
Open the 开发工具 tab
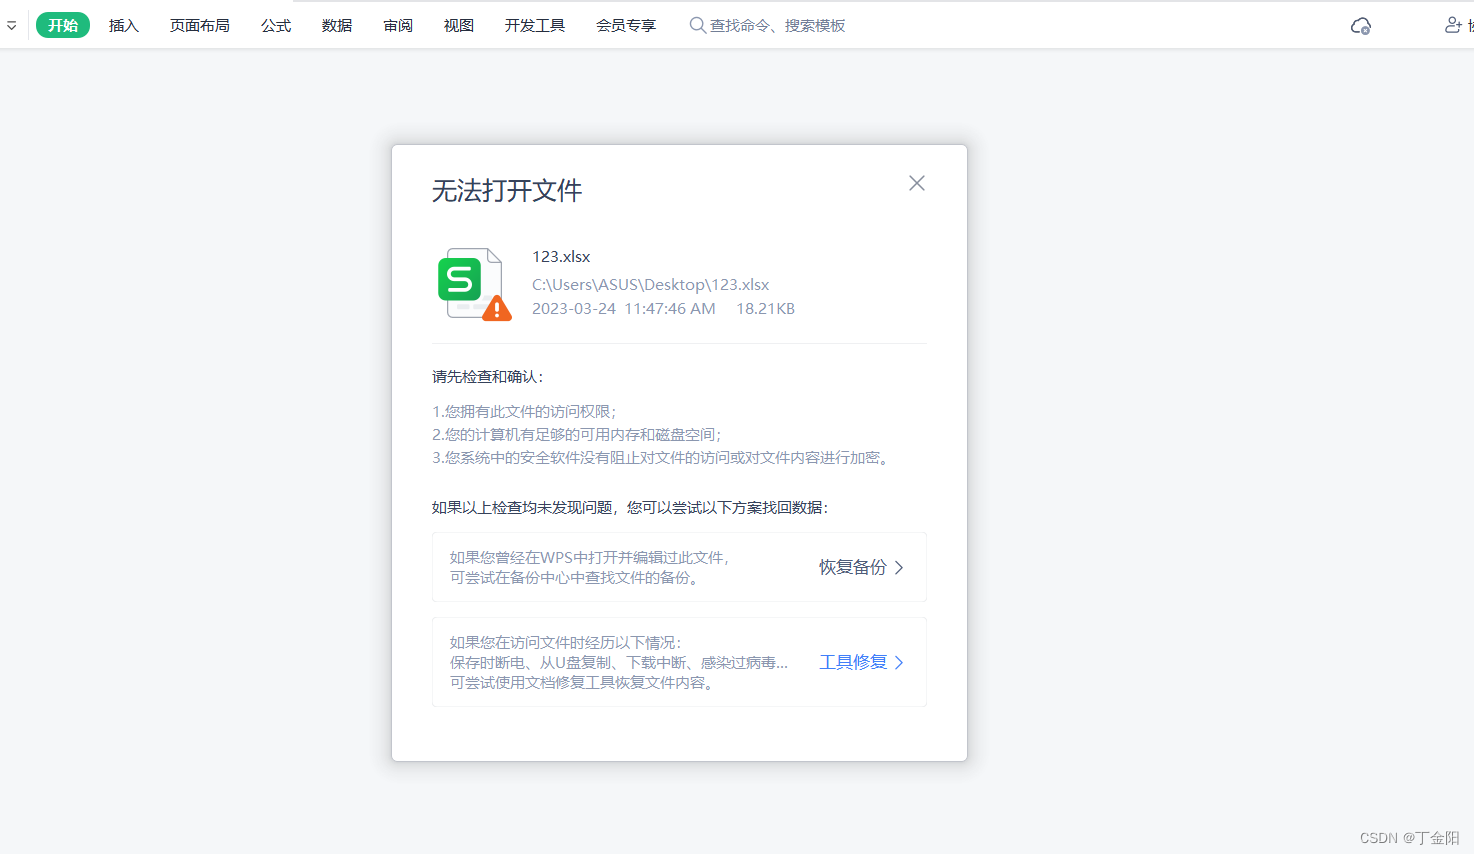click(535, 25)
